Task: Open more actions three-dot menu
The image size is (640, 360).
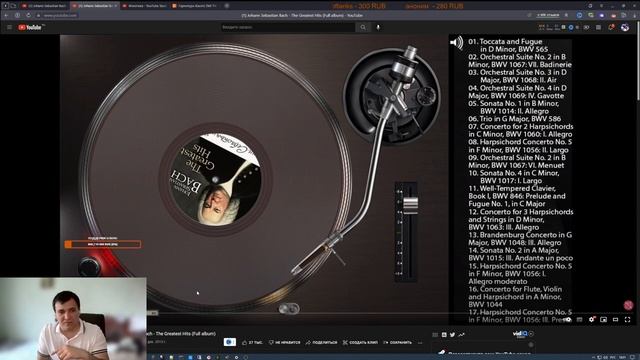Action: click(420, 342)
